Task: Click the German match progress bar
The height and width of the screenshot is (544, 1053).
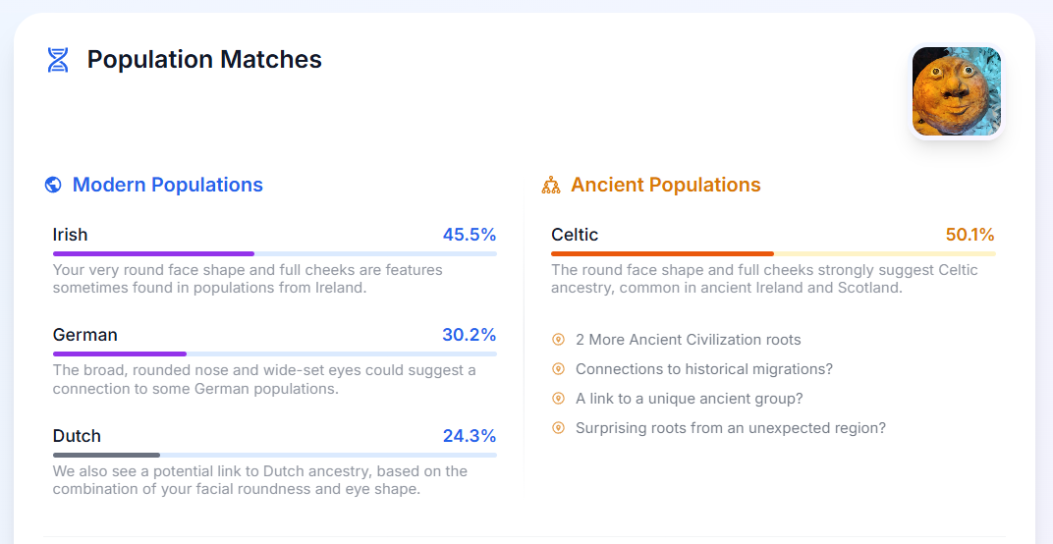Action: [274, 354]
